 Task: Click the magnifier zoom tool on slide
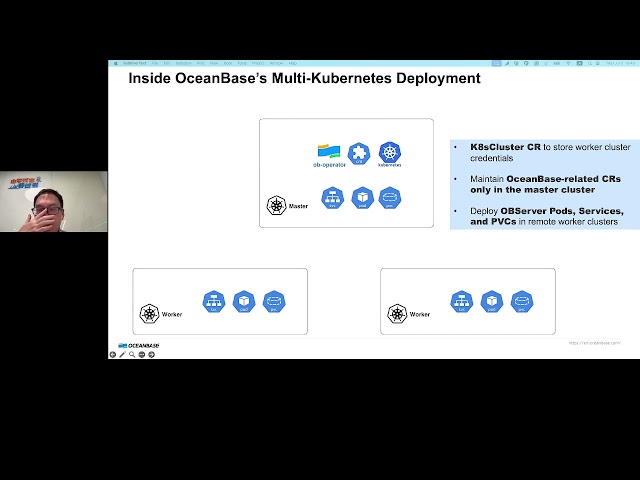(x=132, y=354)
